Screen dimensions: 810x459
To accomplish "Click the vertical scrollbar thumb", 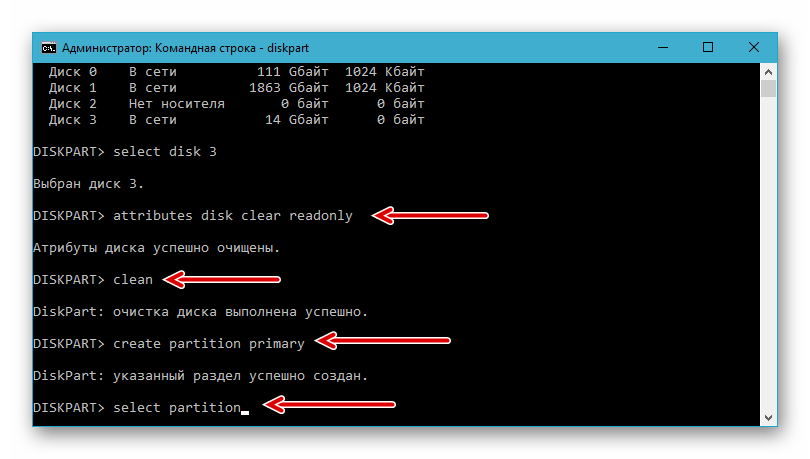I will click(768, 88).
